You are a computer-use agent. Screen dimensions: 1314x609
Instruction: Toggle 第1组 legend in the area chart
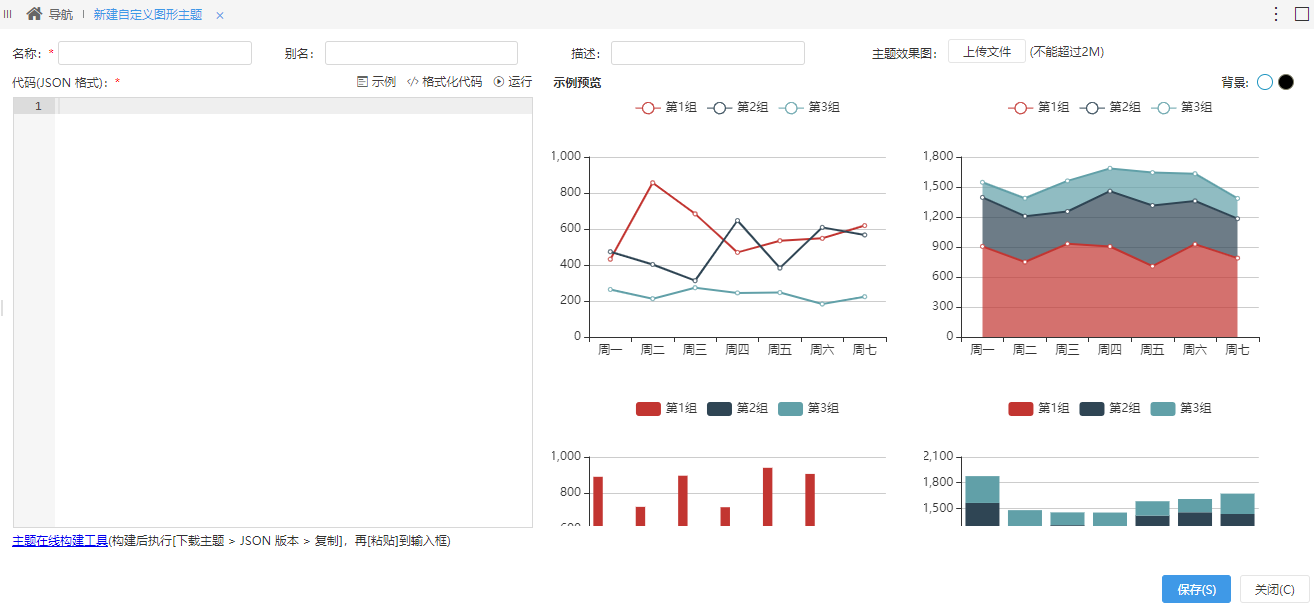point(1039,108)
